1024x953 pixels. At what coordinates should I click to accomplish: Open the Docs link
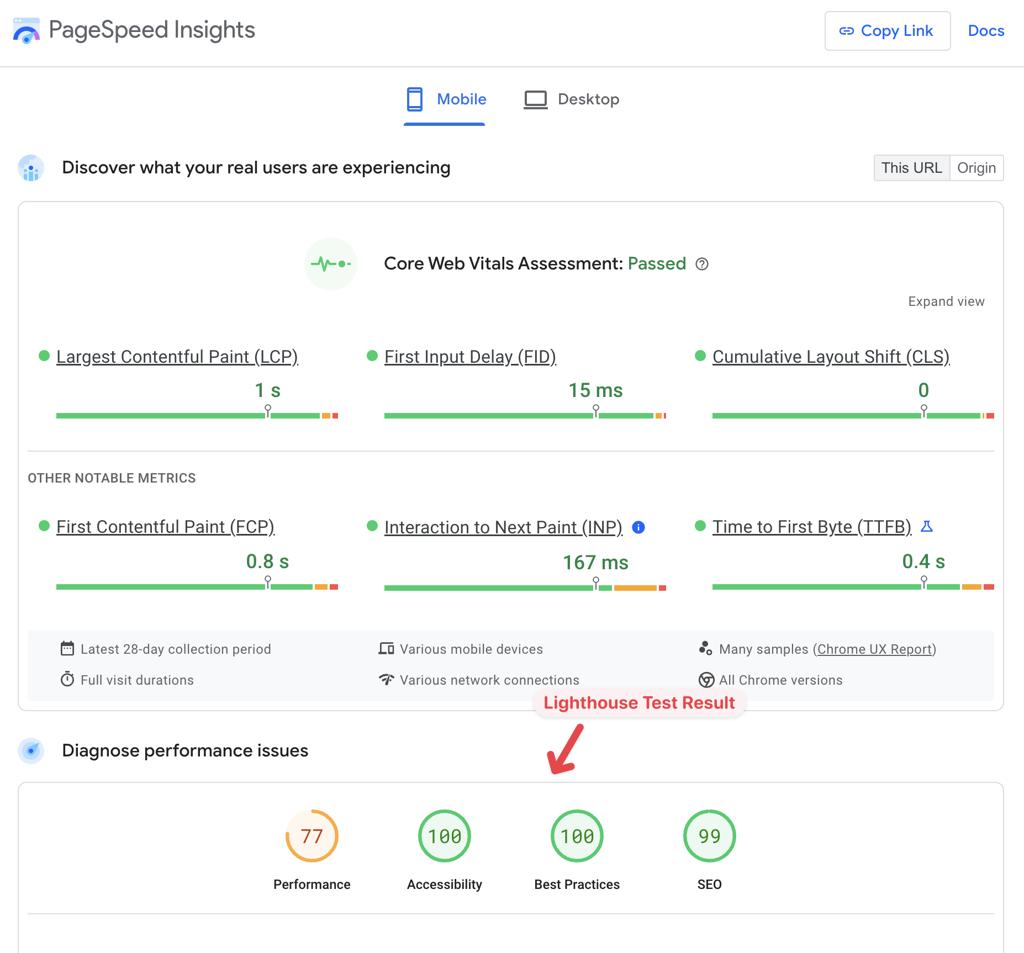pos(985,31)
